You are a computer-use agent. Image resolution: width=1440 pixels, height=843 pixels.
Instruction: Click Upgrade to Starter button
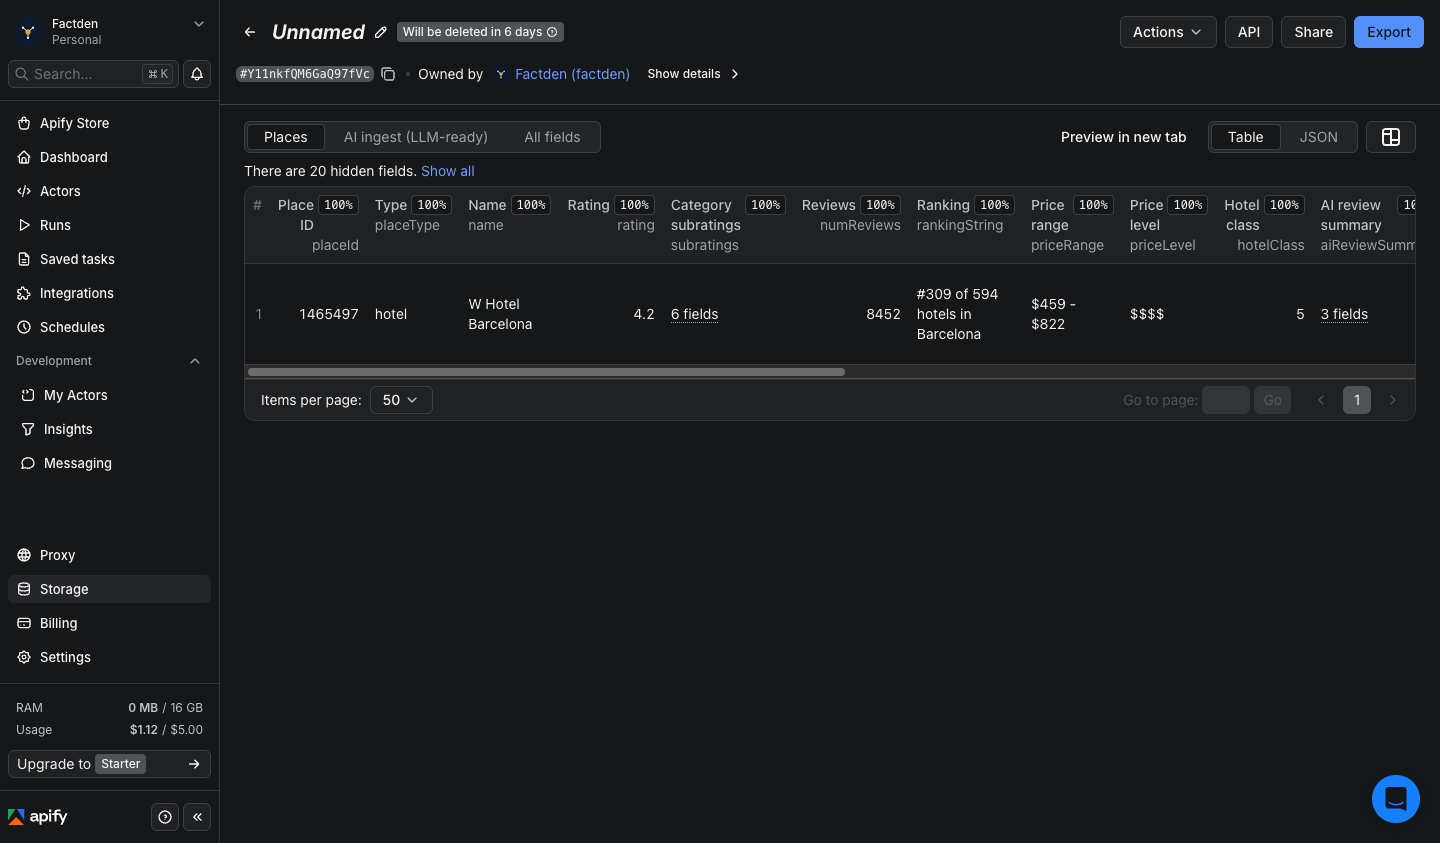[109, 764]
